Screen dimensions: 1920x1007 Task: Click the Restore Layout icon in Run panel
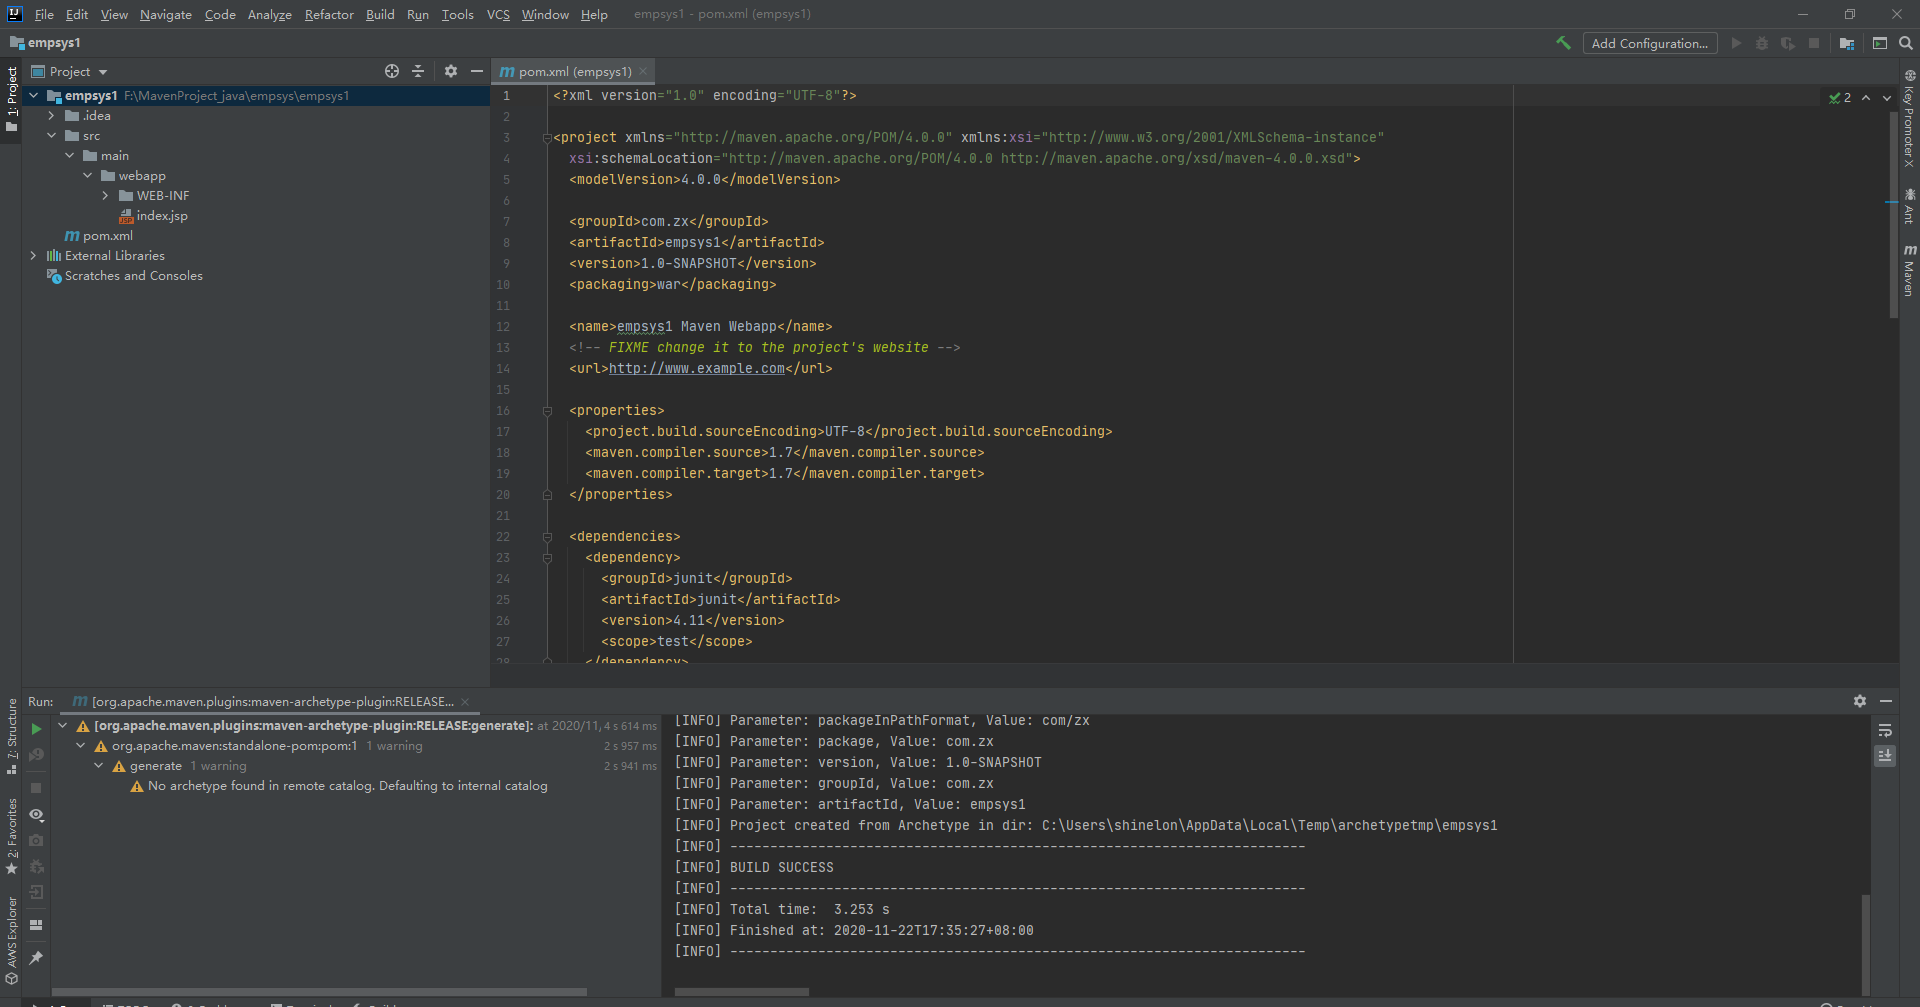[36, 925]
